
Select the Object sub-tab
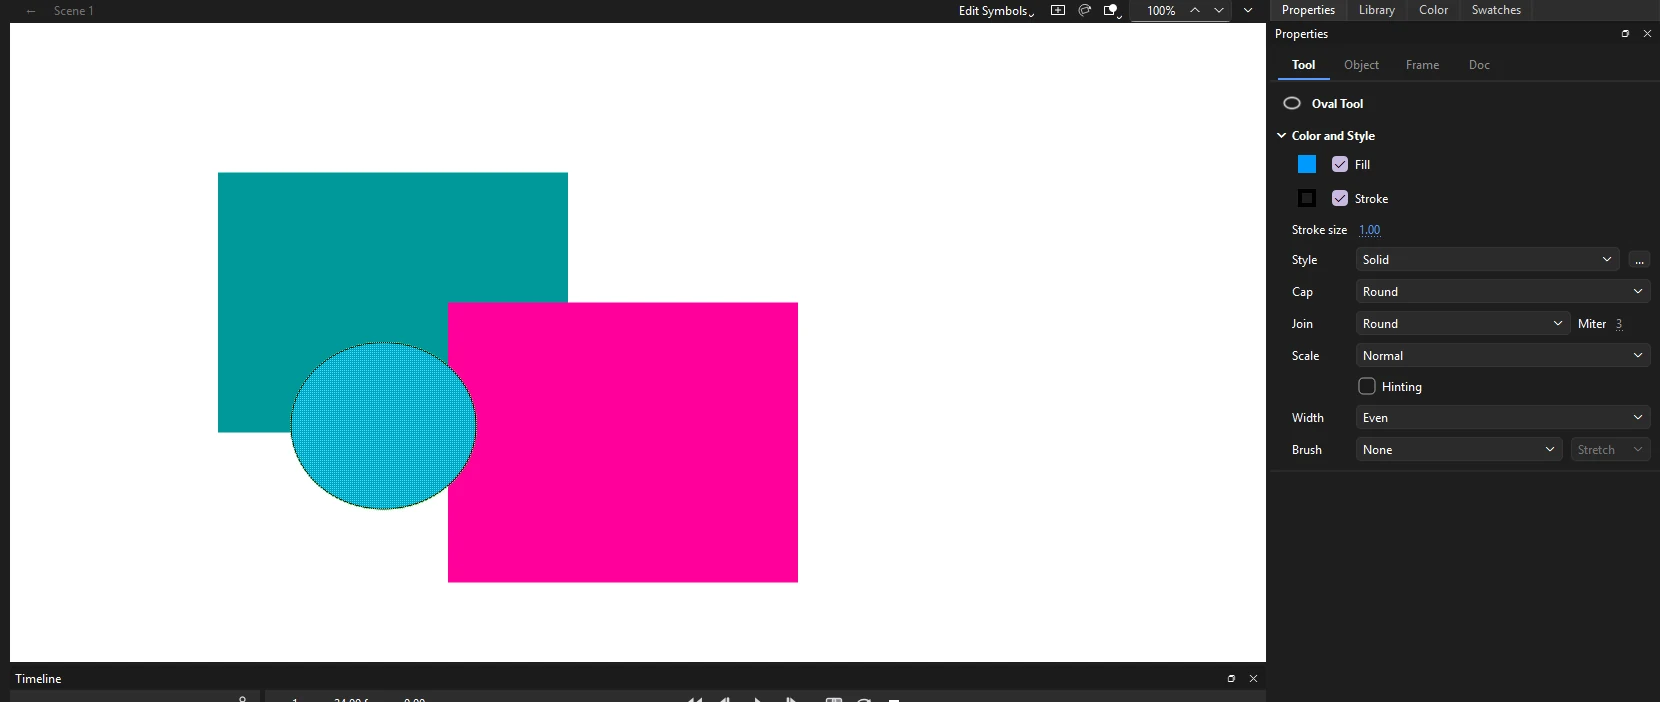(x=1361, y=65)
